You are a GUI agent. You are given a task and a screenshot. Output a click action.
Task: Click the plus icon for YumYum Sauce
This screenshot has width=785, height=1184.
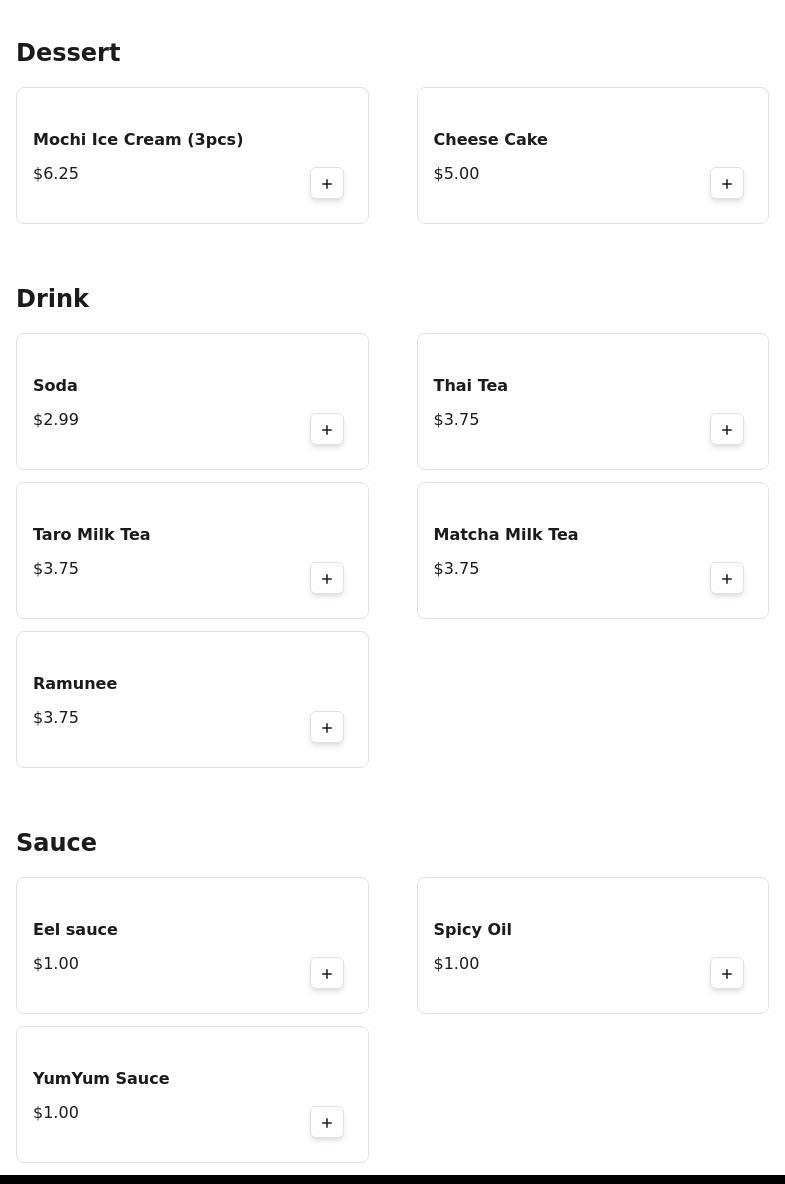tap(327, 1122)
